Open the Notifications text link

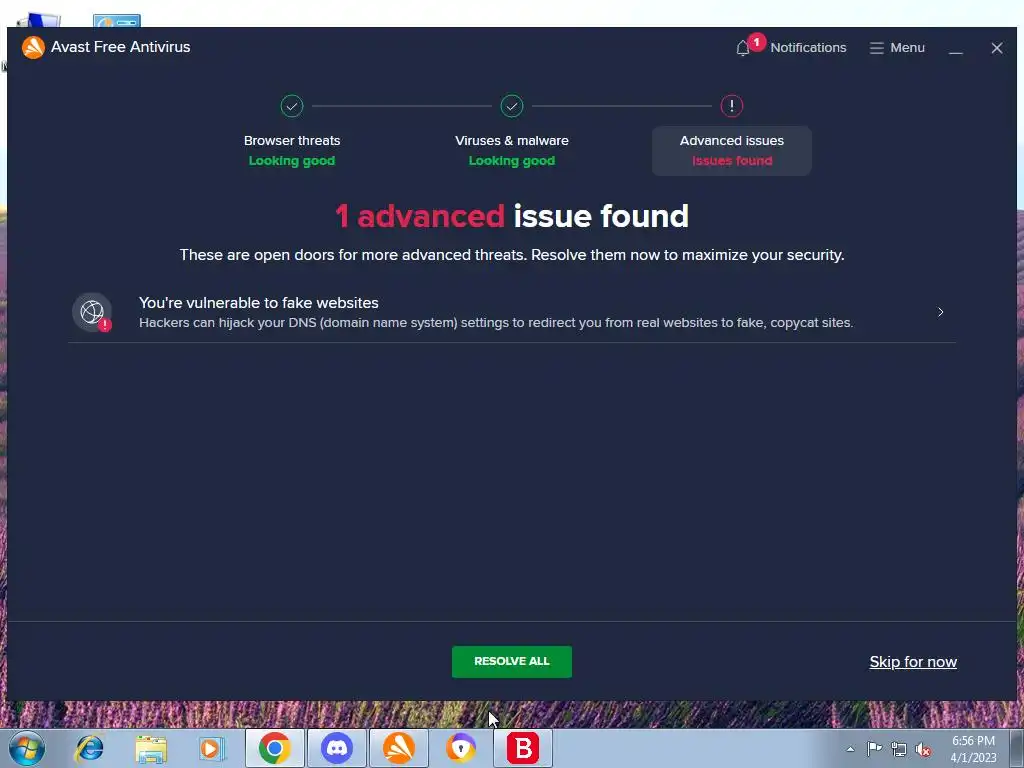click(808, 48)
